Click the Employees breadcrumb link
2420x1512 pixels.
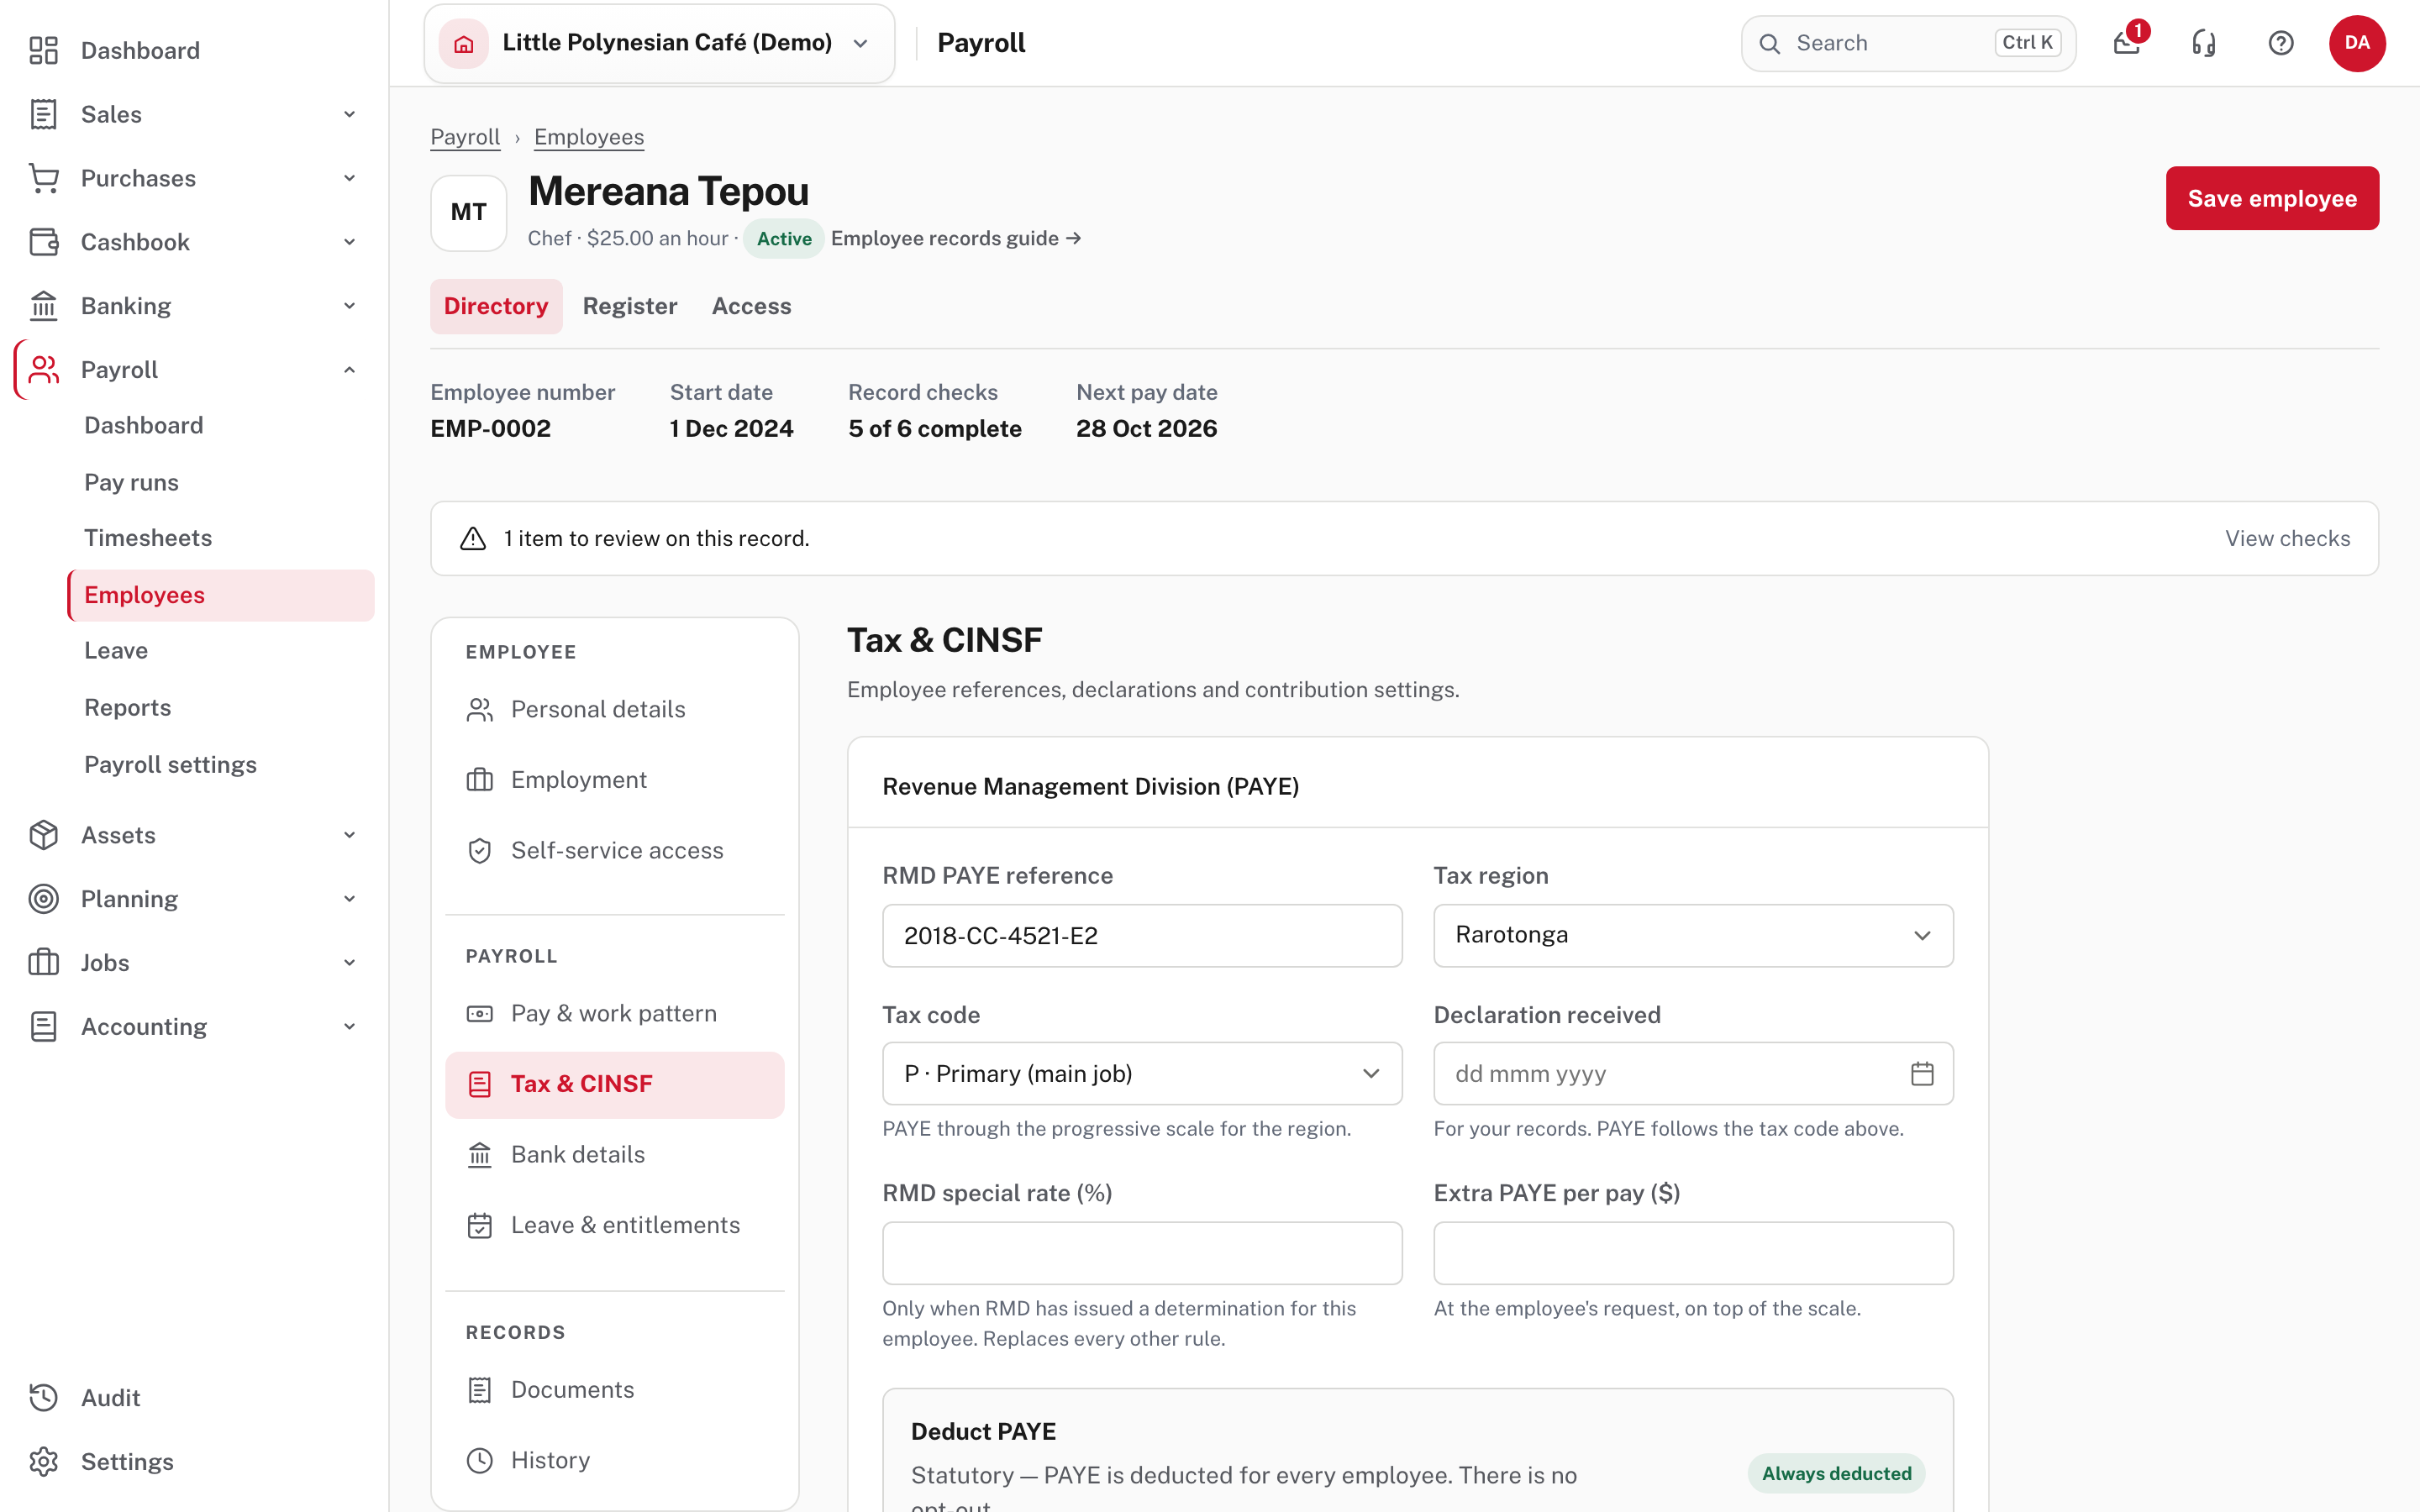[x=589, y=137]
